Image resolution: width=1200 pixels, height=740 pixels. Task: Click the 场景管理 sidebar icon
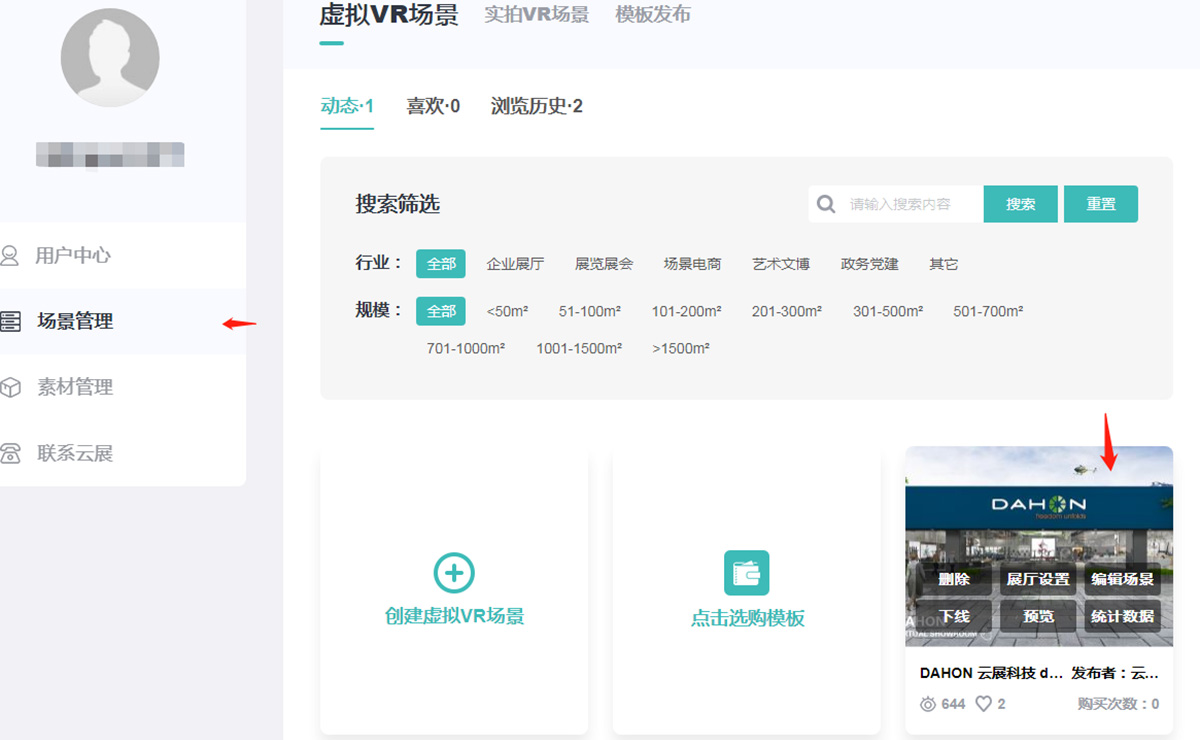12,321
